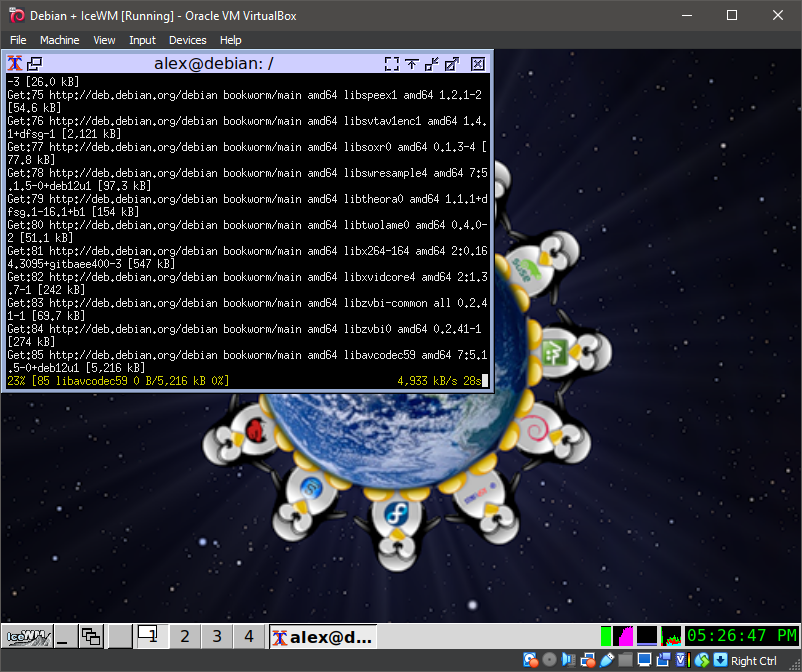Click the taskbar clock display

[741, 635]
